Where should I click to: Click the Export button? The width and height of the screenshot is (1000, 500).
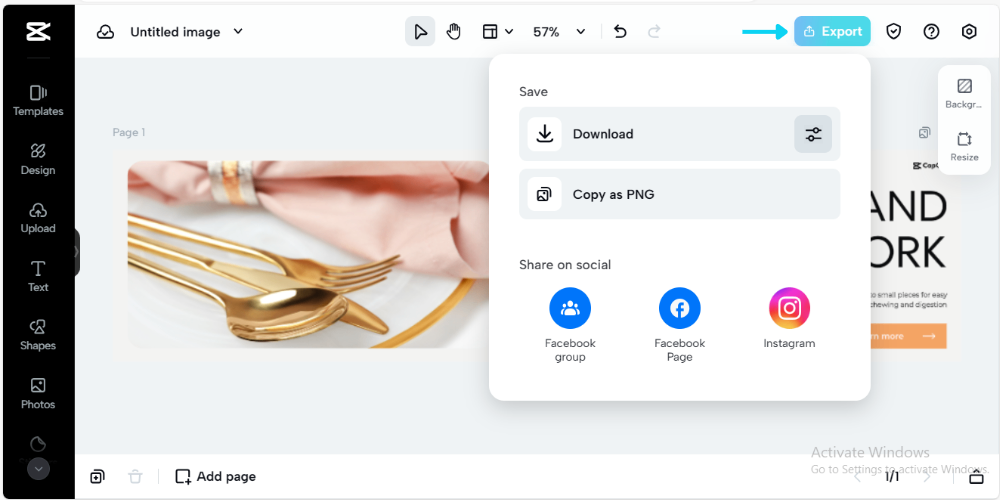coord(832,31)
